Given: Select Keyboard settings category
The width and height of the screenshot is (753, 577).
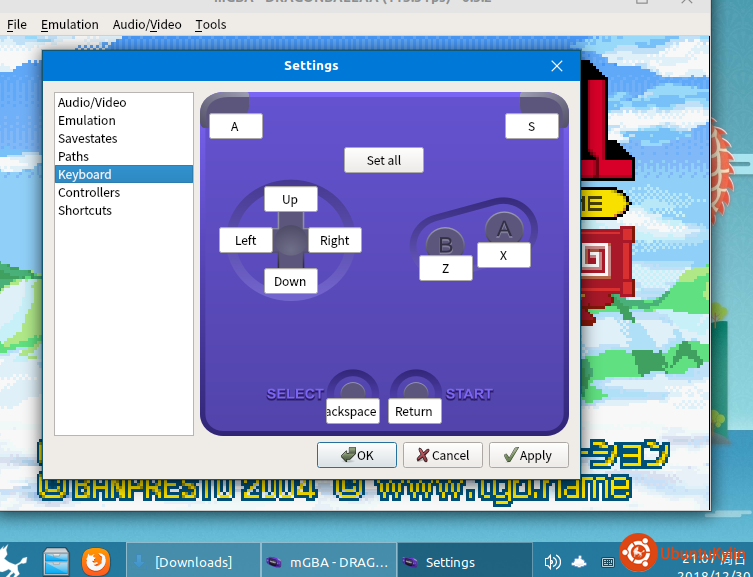Looking at the screenshot, I should pos(124,174).
